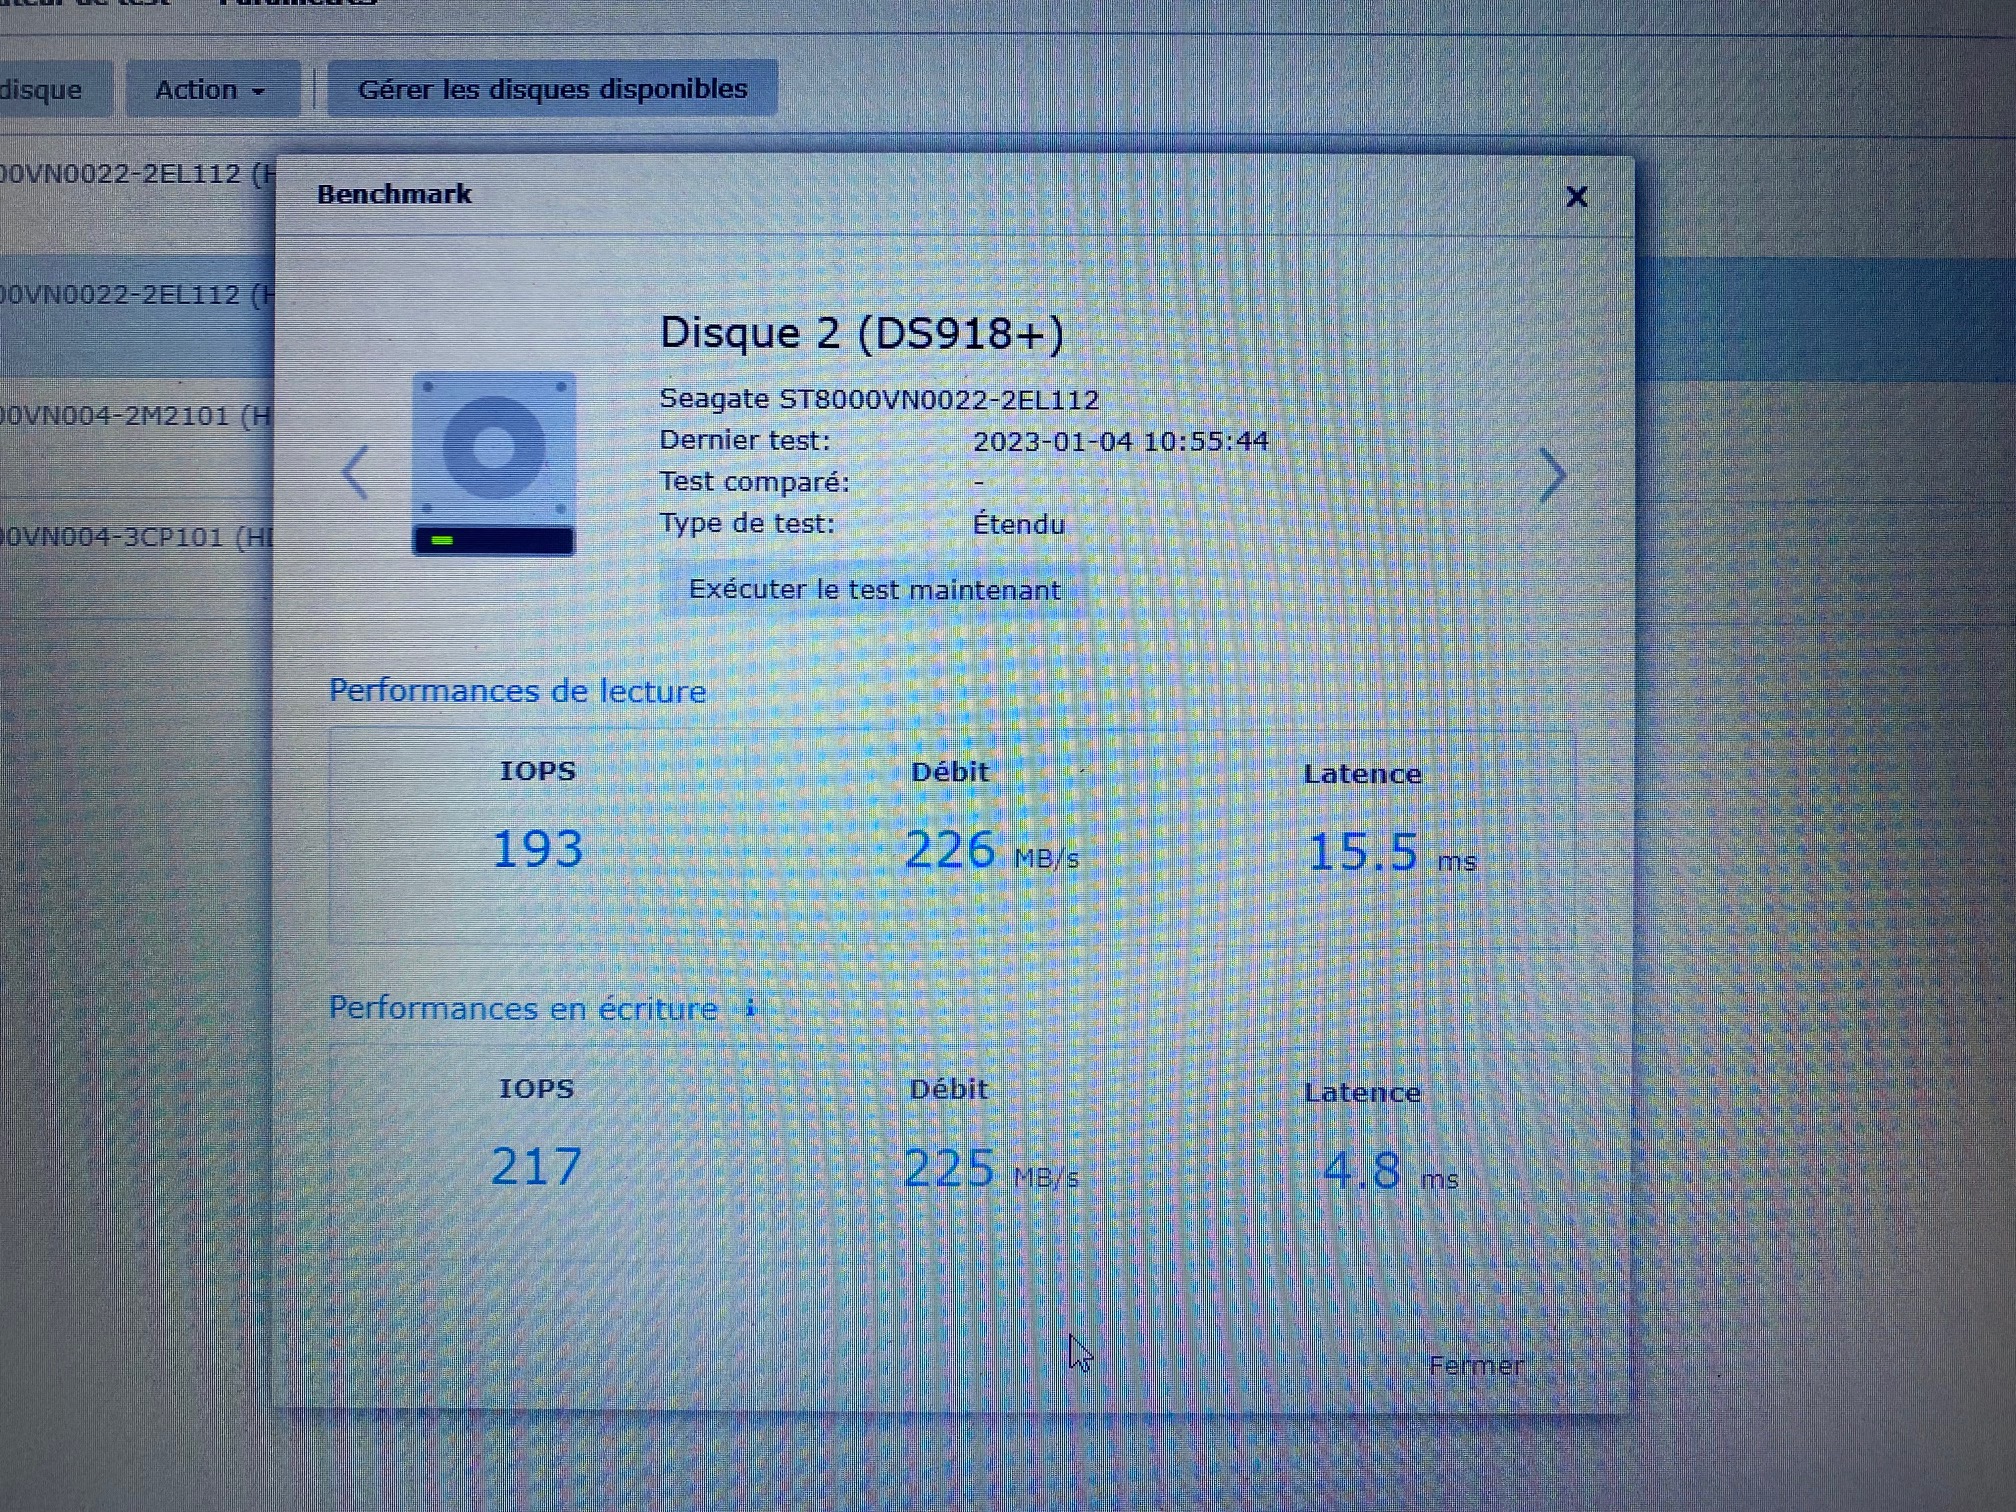Click the Disque 2 (DS918+) heading
The height and width of the screenshot is (1512, 2016).
862,333
